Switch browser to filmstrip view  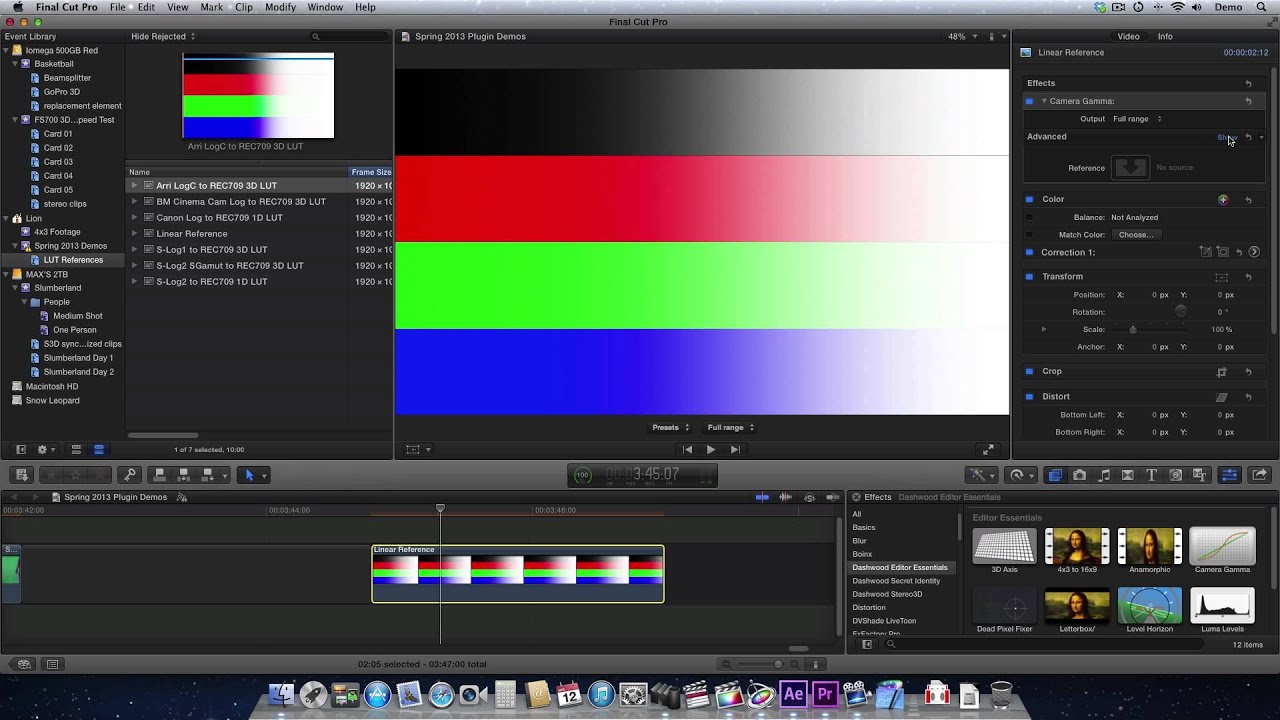tap(76, 450)
